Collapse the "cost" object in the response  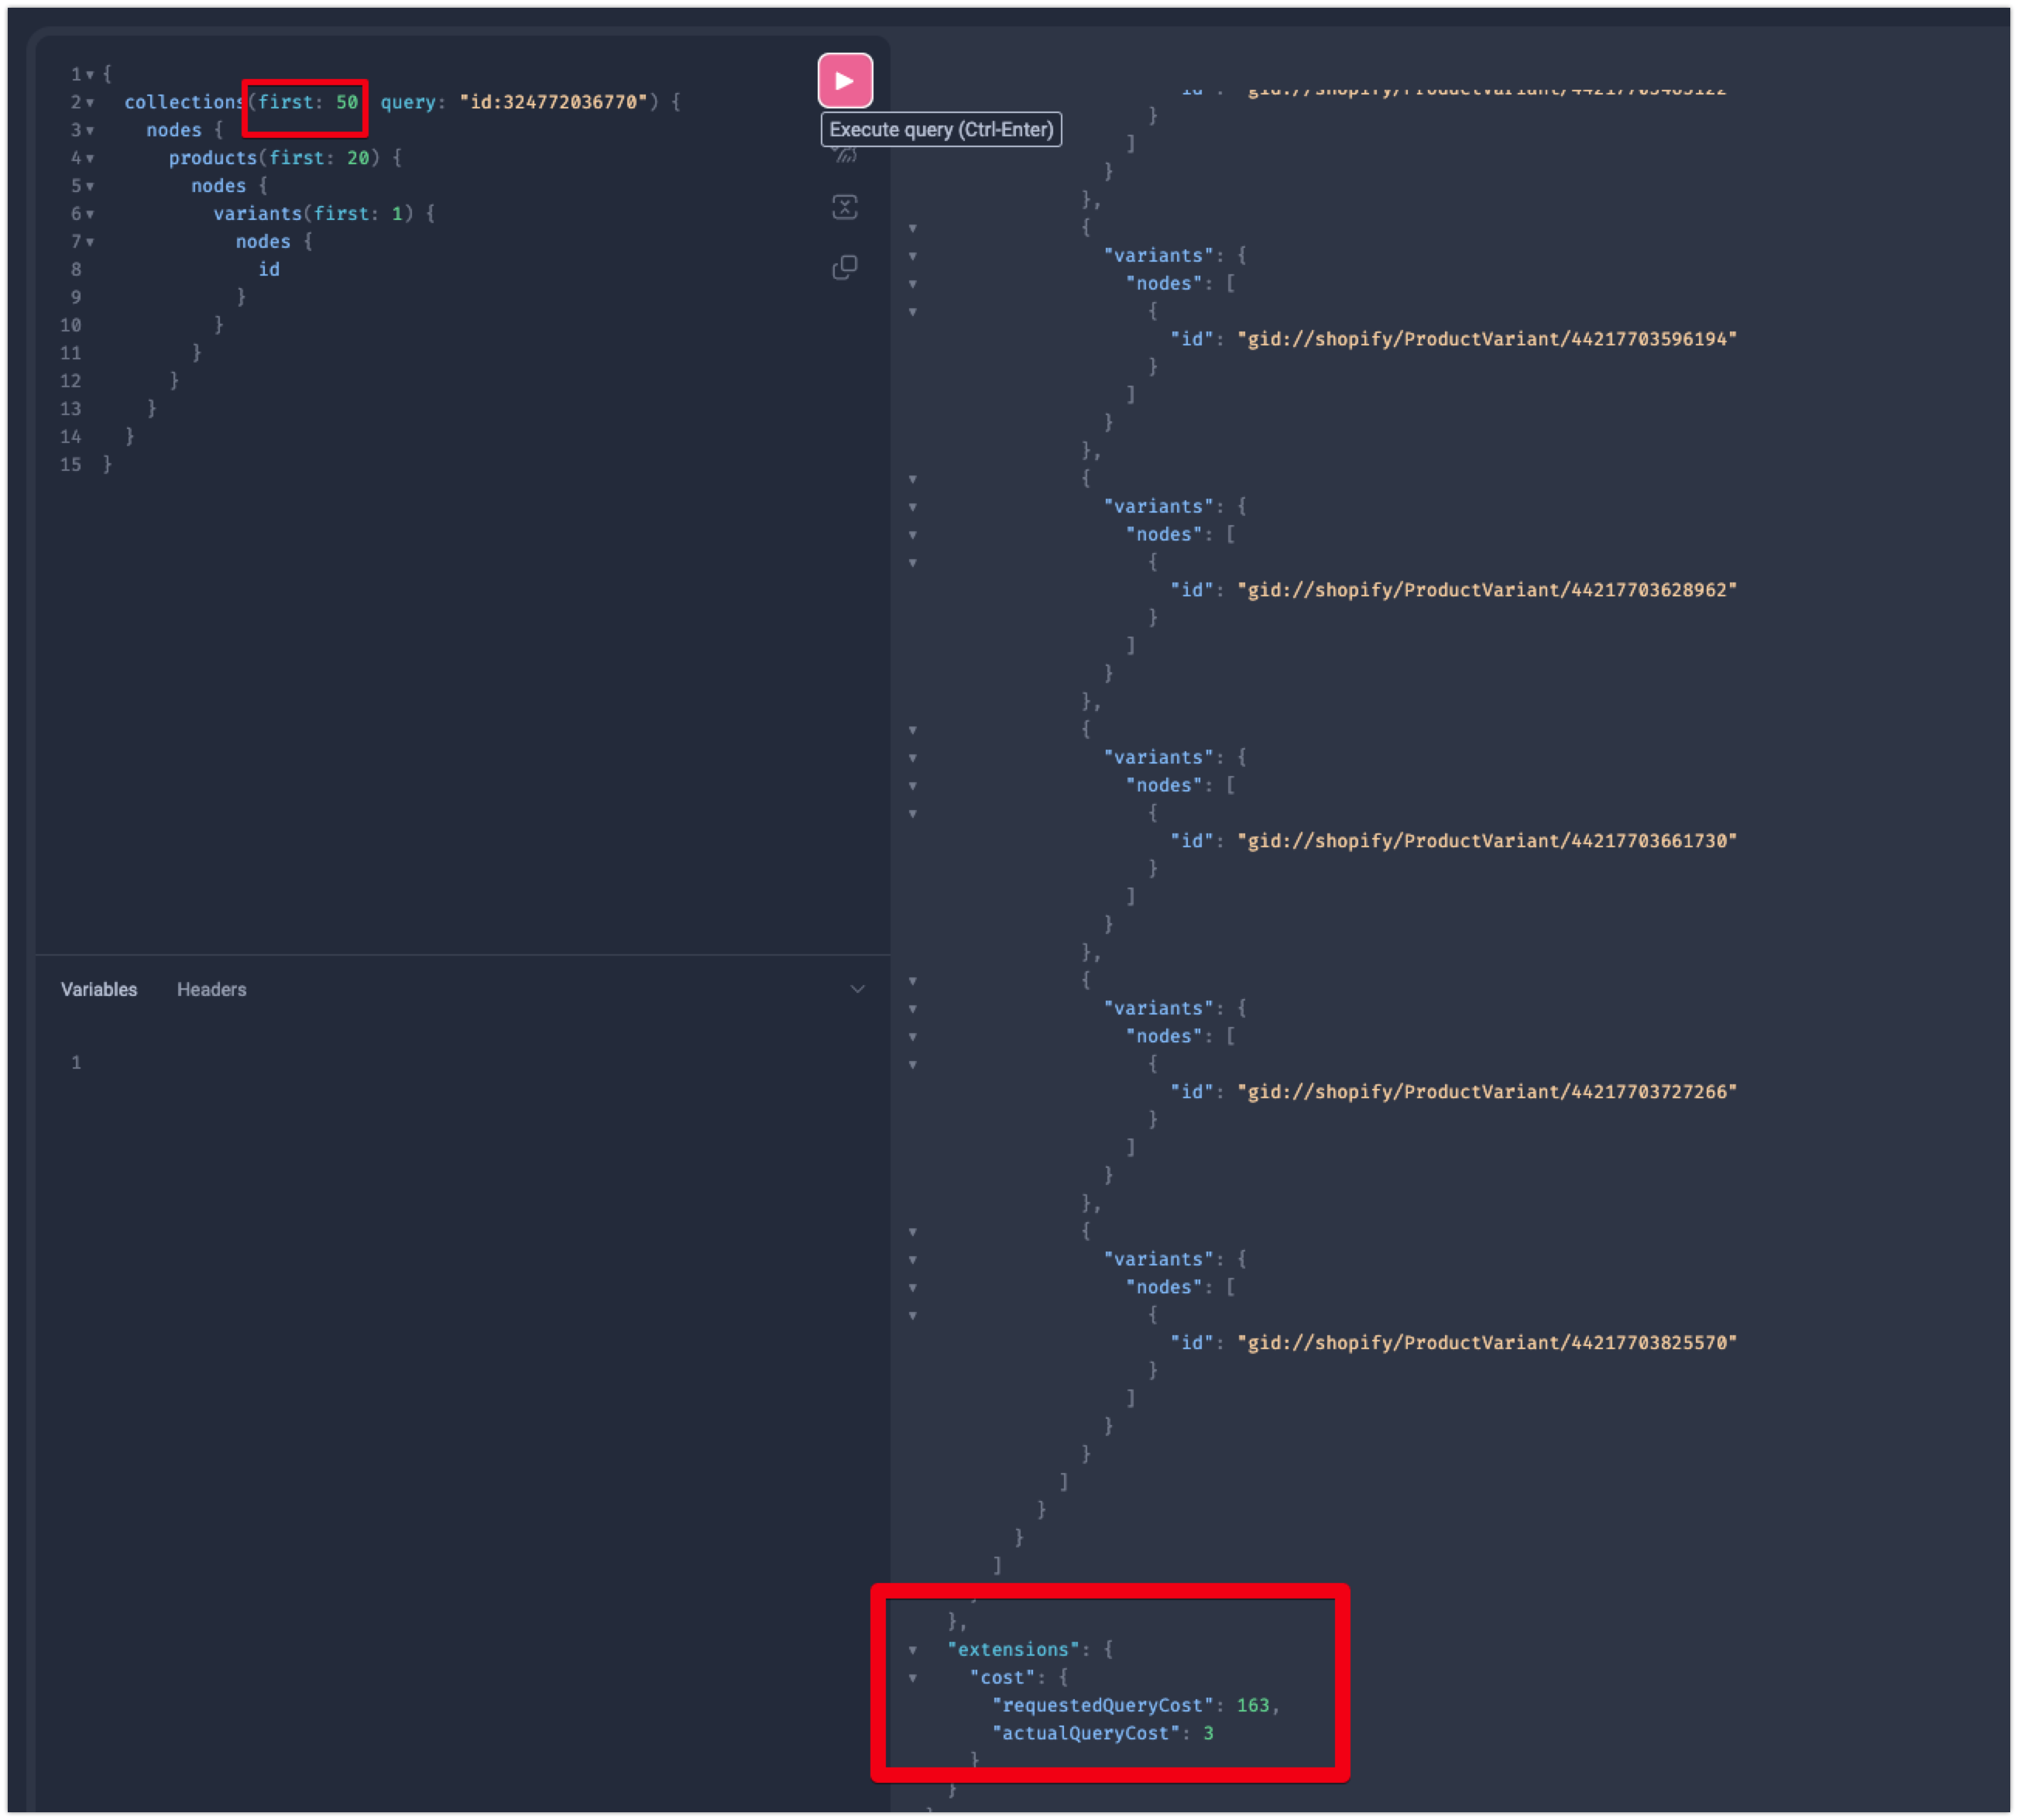click(913, 1679)
